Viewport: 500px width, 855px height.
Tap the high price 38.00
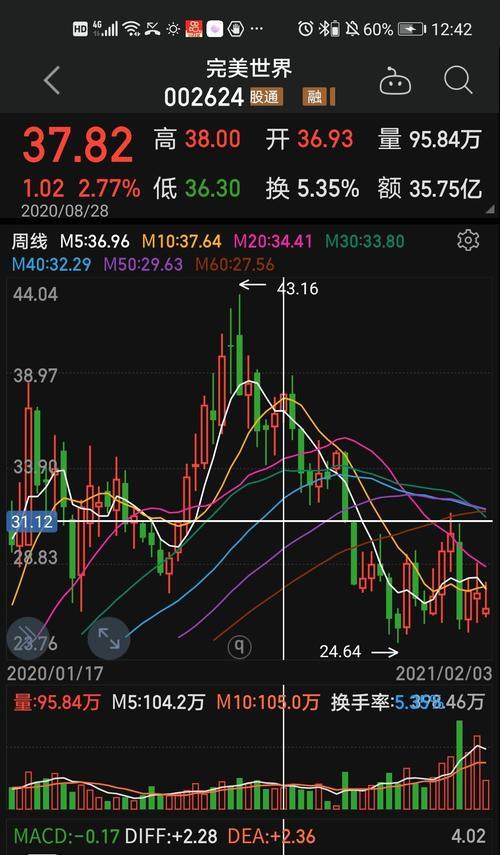pos(213,140)
